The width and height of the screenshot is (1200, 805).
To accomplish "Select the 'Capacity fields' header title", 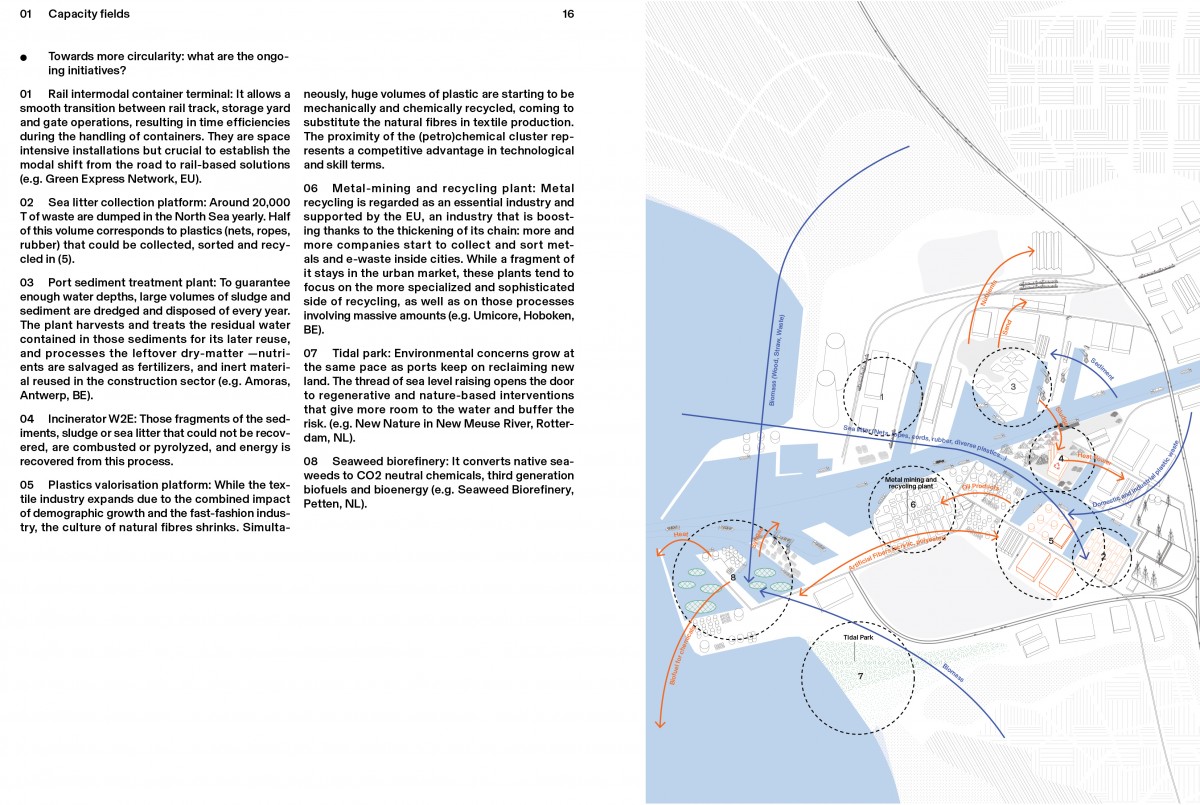I will pyautogui.click(x=89, y=14).
